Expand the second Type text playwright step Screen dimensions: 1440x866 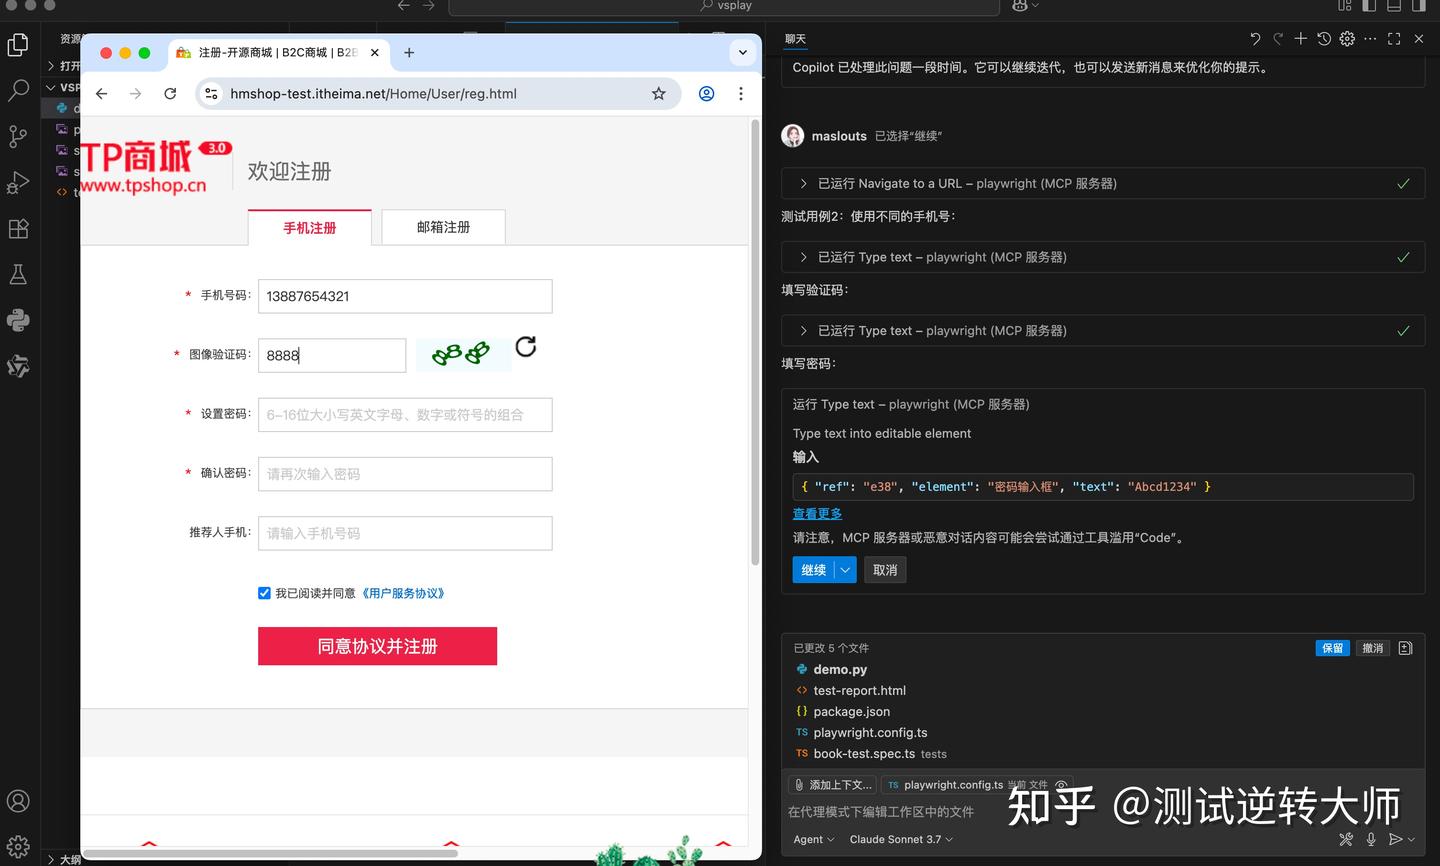tap(803, 331)
